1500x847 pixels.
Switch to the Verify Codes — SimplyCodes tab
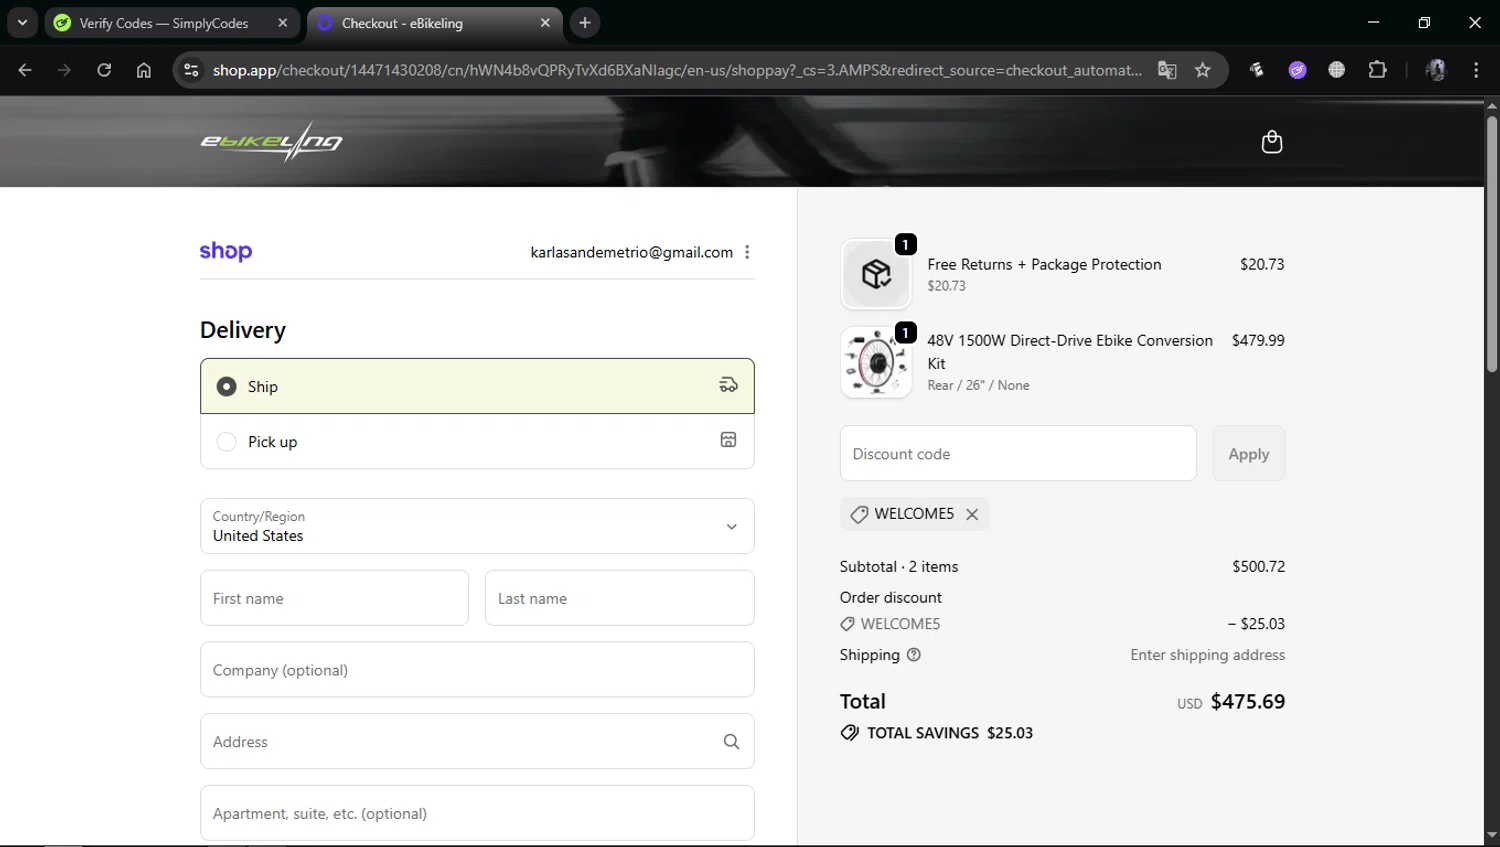(x=164, y=23)
